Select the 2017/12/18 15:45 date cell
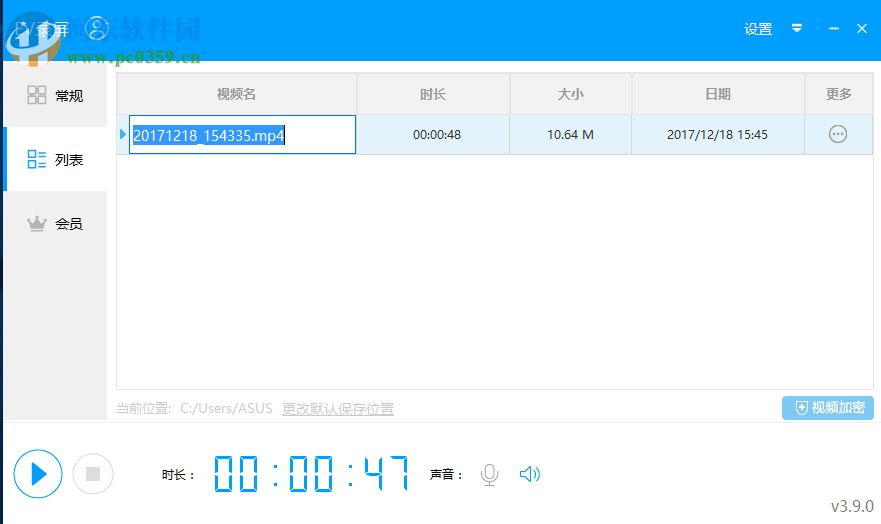 pos(717,135)
